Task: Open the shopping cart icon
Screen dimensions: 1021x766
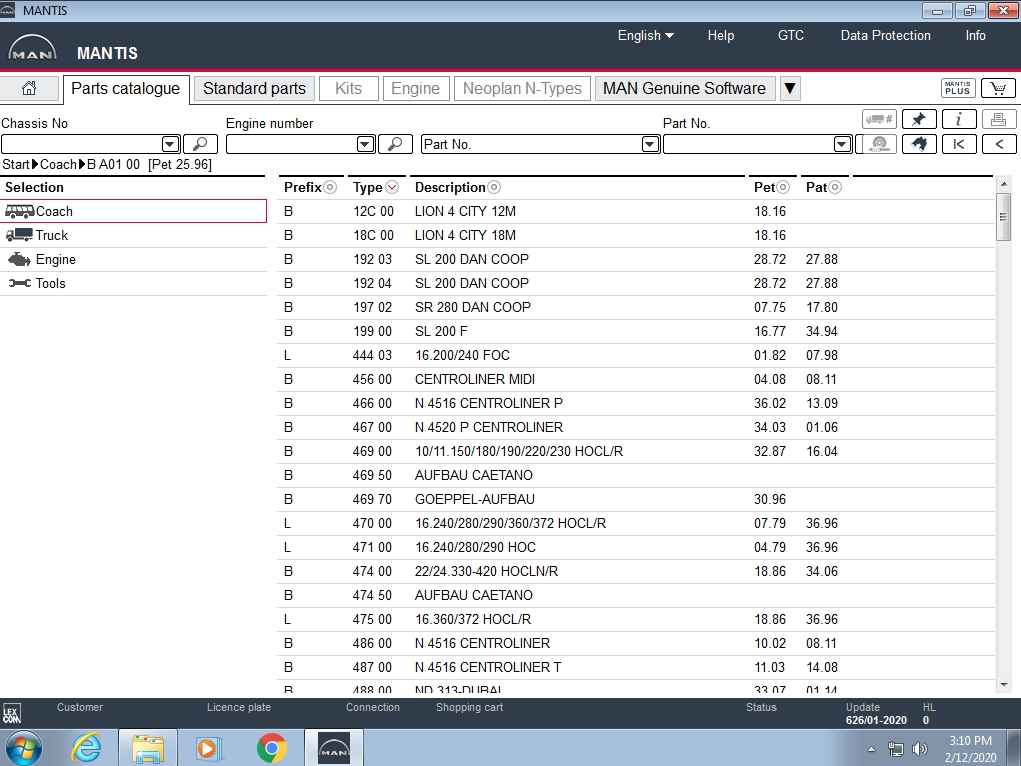Action: pos(998,88)
